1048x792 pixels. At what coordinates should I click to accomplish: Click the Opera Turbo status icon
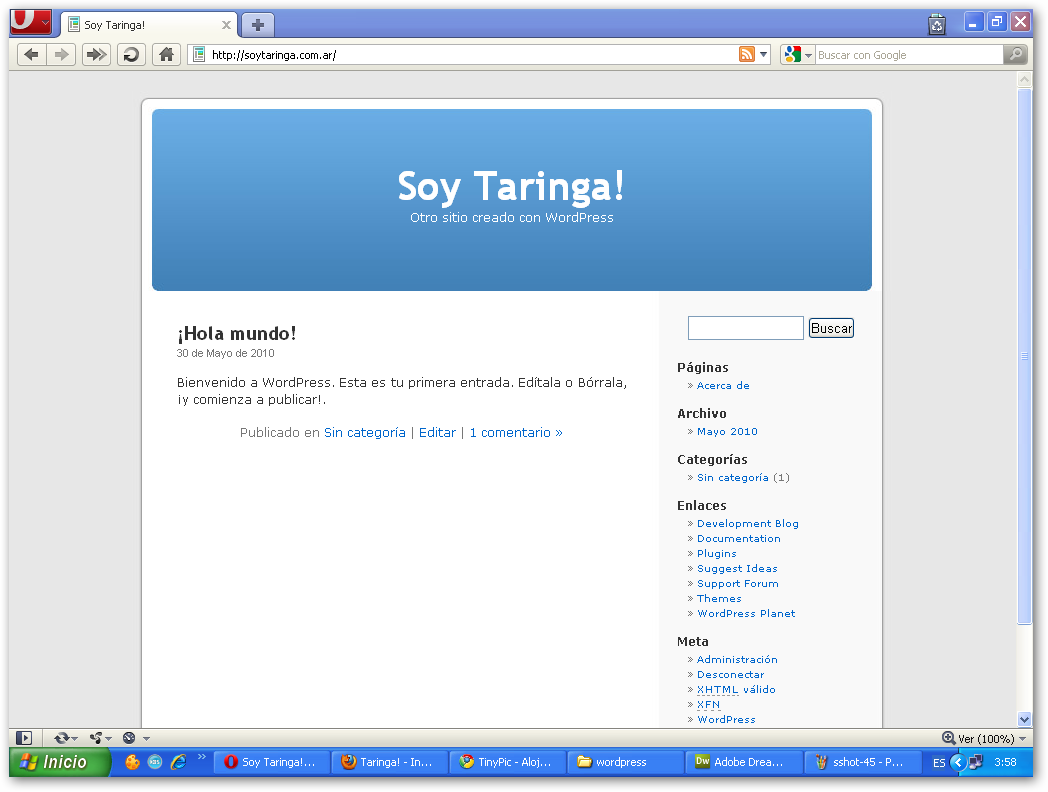pyautogui.click(x=130, y=738)
